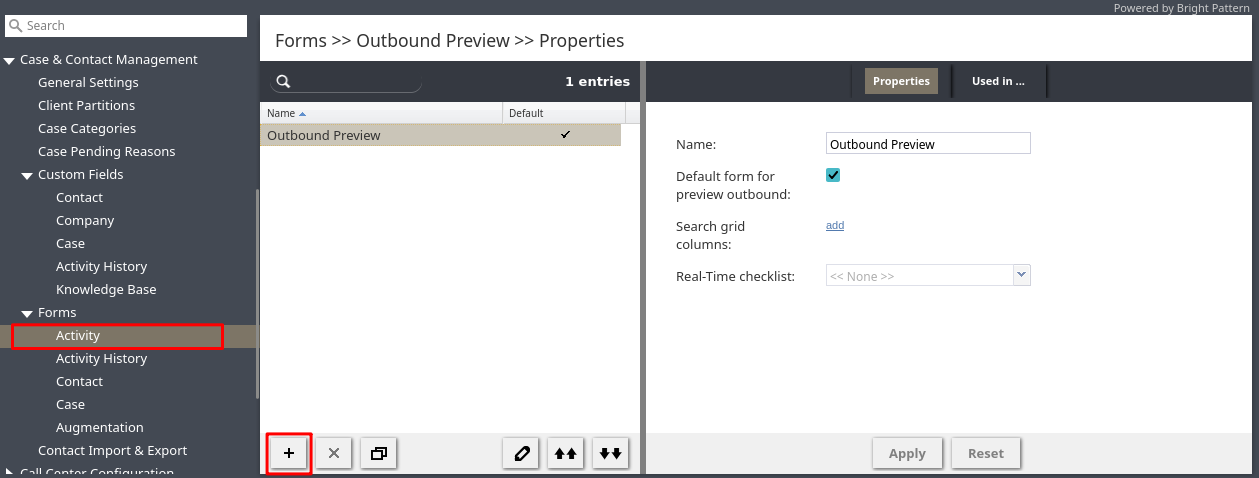Click the pencil edit form icon

point(521,453)
